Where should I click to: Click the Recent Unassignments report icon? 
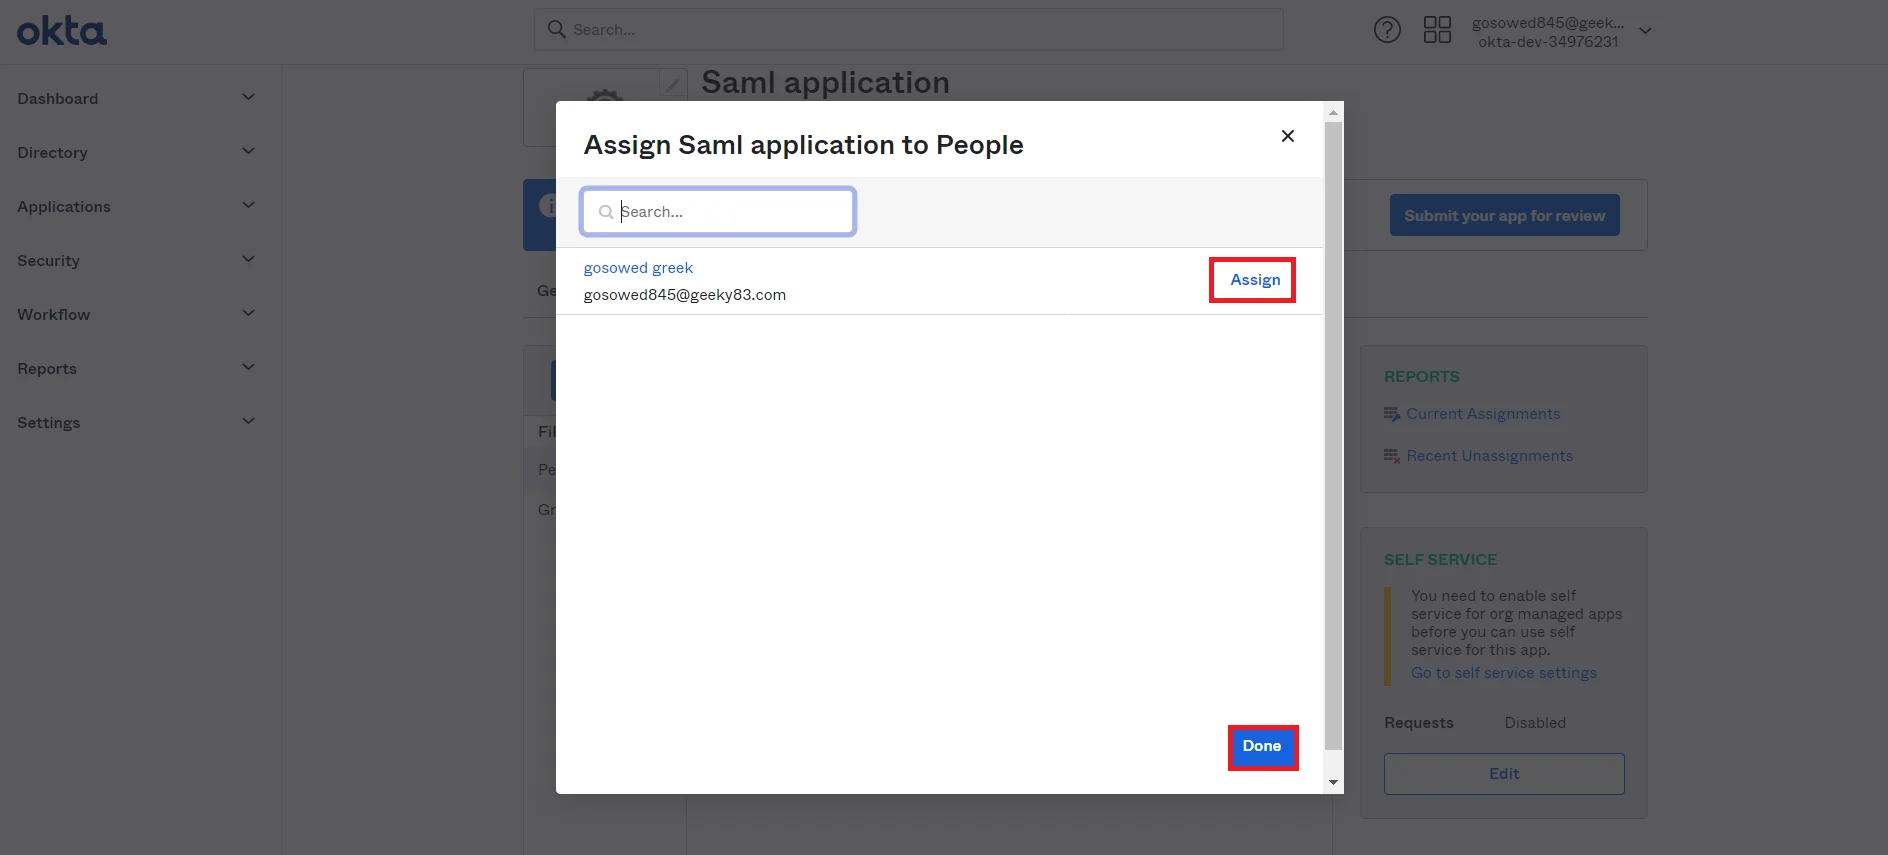click(x=1392, y=456)
